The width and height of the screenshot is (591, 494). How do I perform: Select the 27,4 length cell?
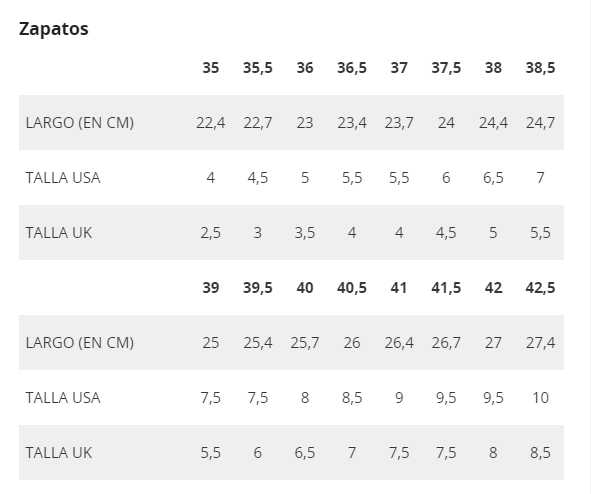(540, 343)
